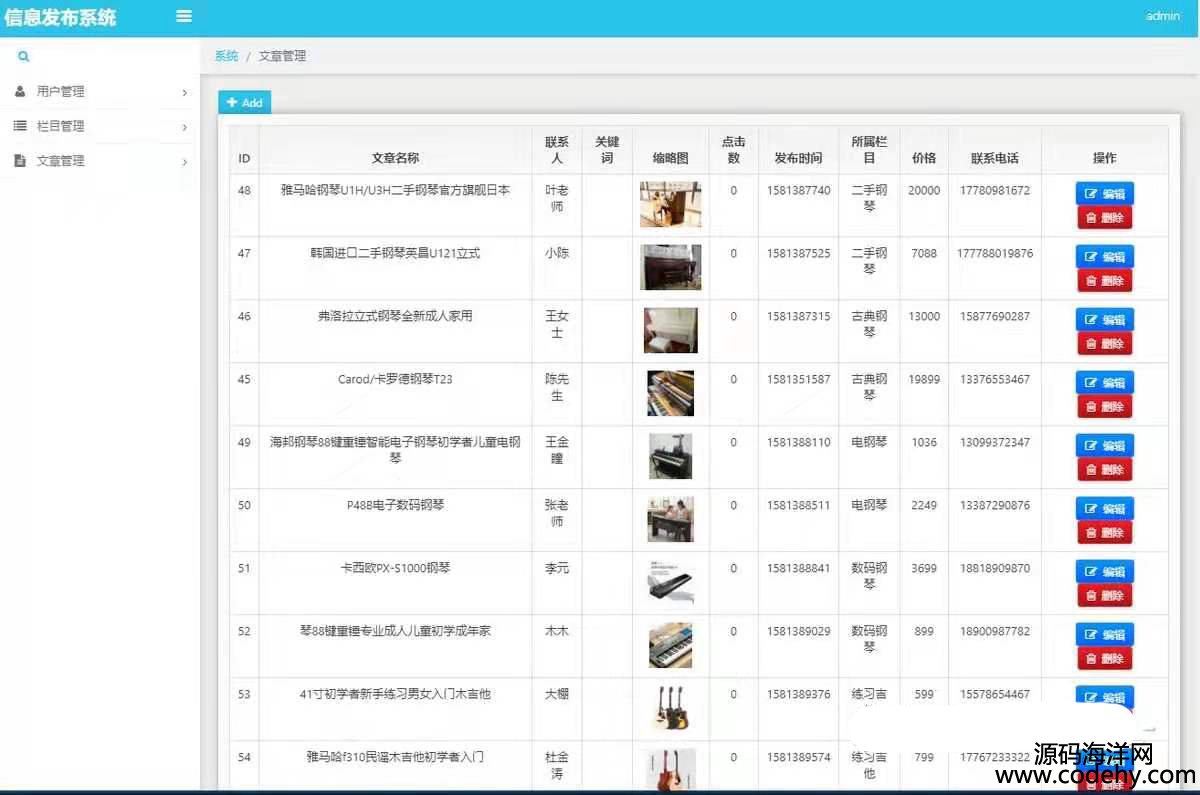Click the 发布时间 column header
The image size is (1200, 795).
click(798, 158)
